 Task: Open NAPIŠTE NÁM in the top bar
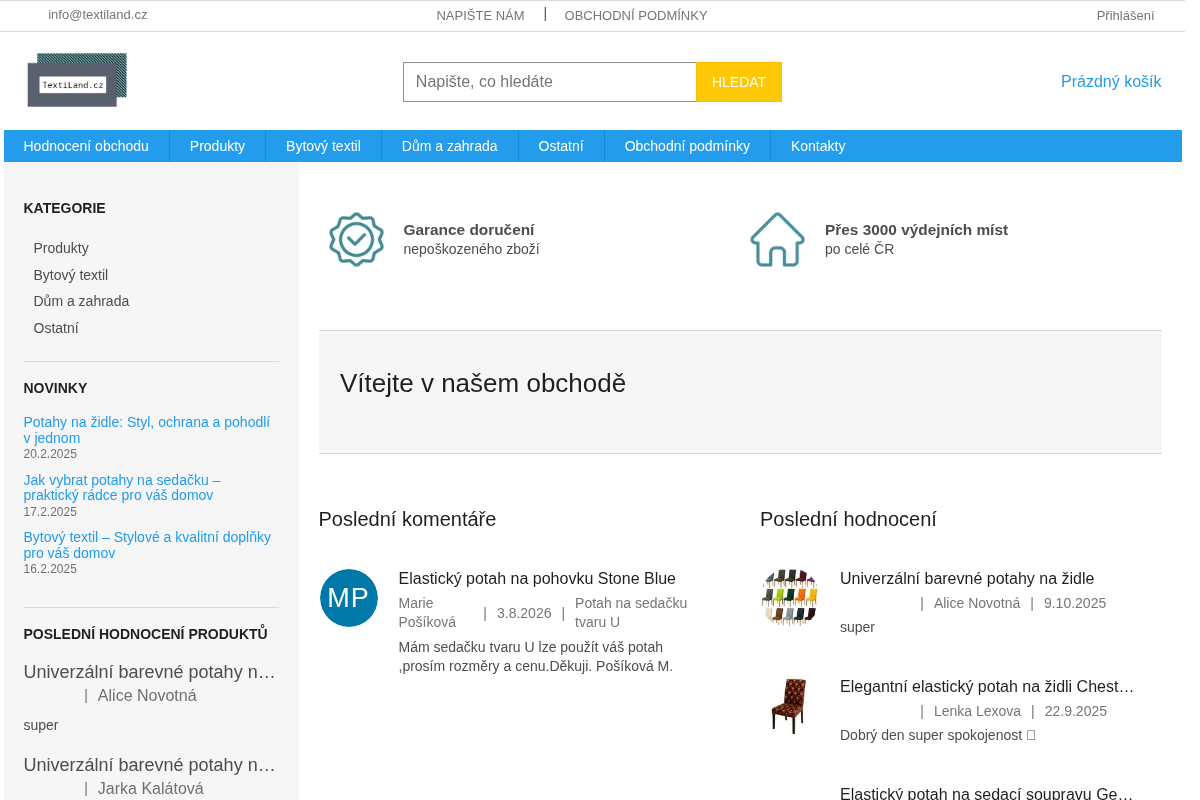pyautogui.click(x=480, y=15)
